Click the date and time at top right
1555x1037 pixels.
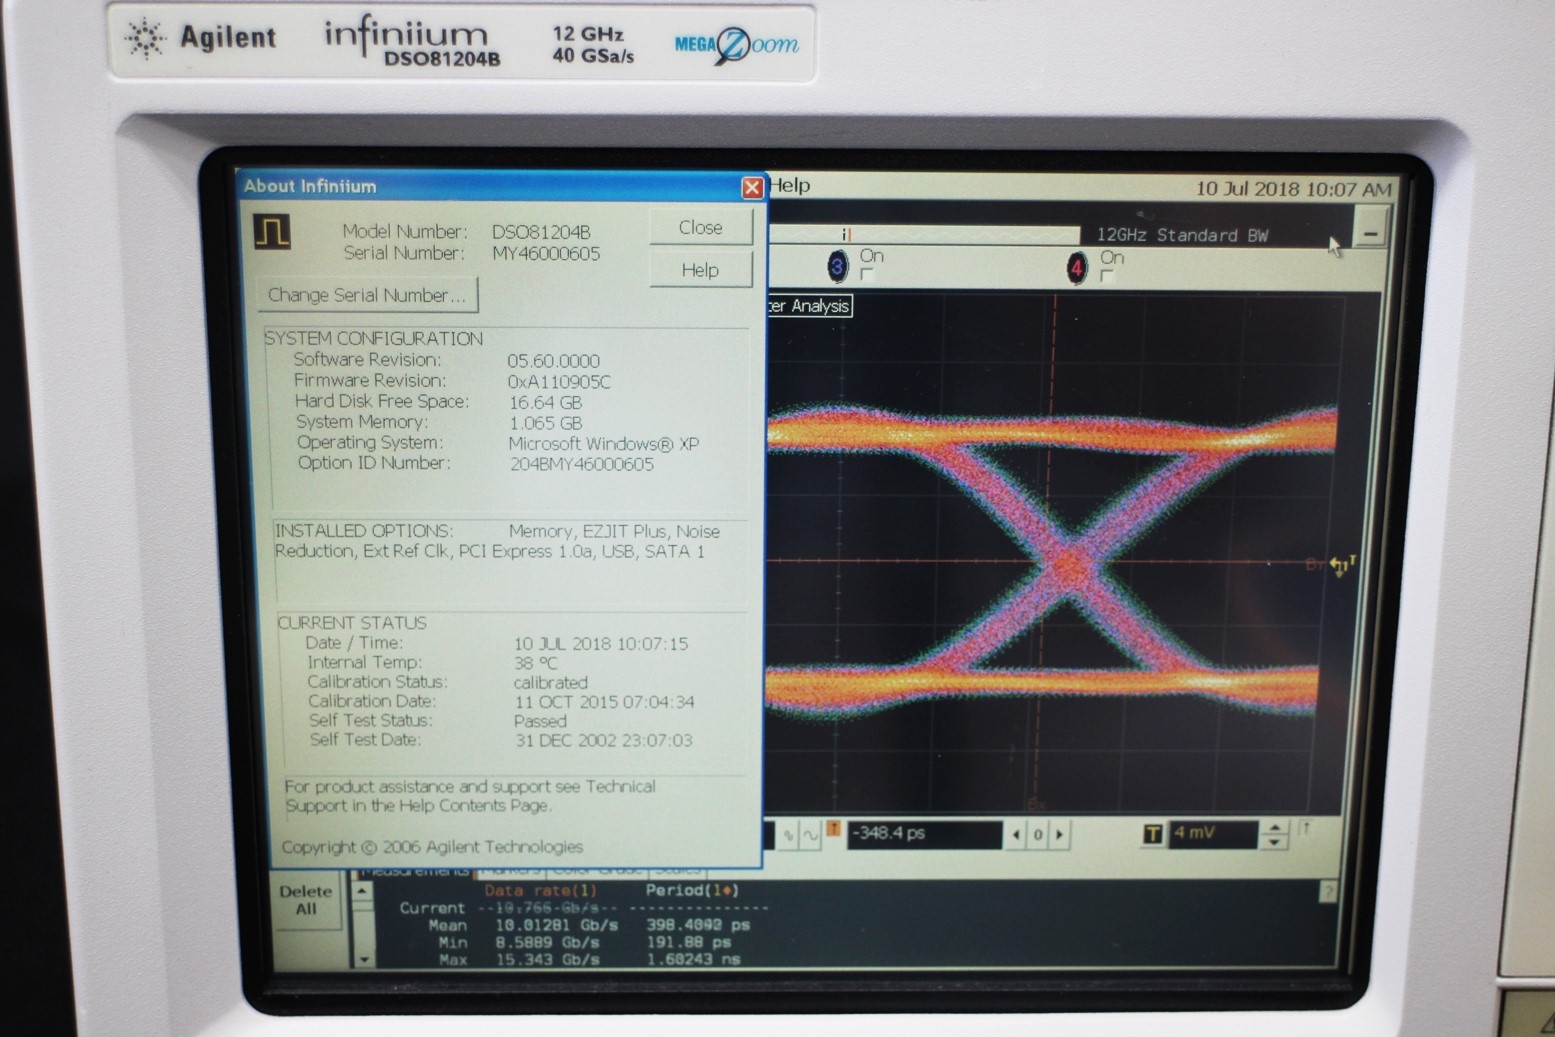point(1292,189)
